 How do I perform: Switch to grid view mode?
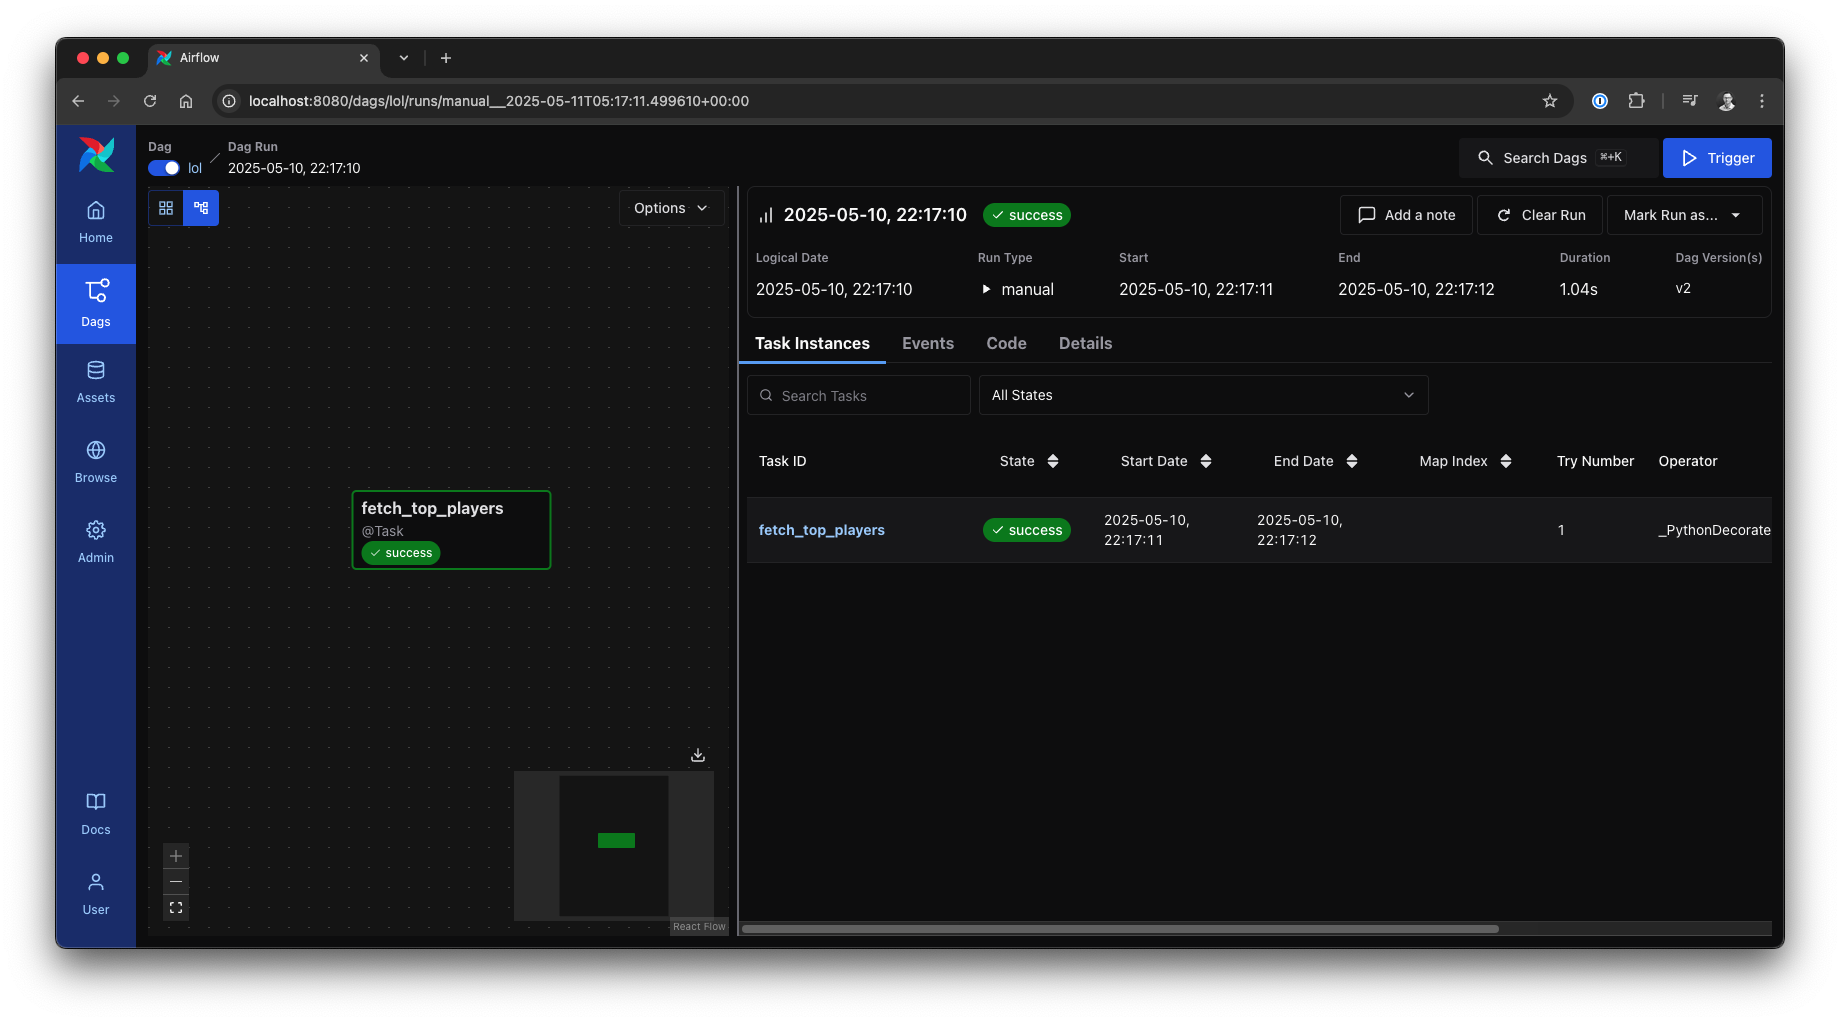pyautogui.click(x=166, y=207)
